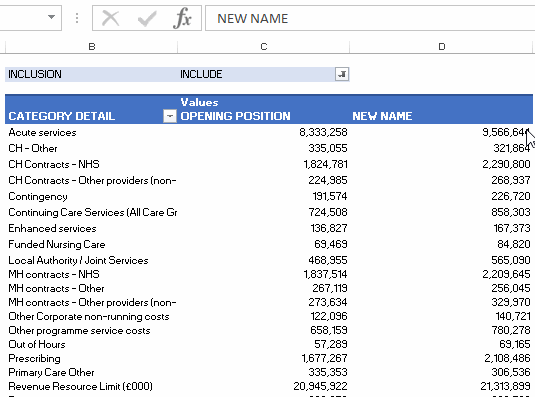535x397 pixels.
Task: Select opening position value 1,837,514
Action: (326, 274)
